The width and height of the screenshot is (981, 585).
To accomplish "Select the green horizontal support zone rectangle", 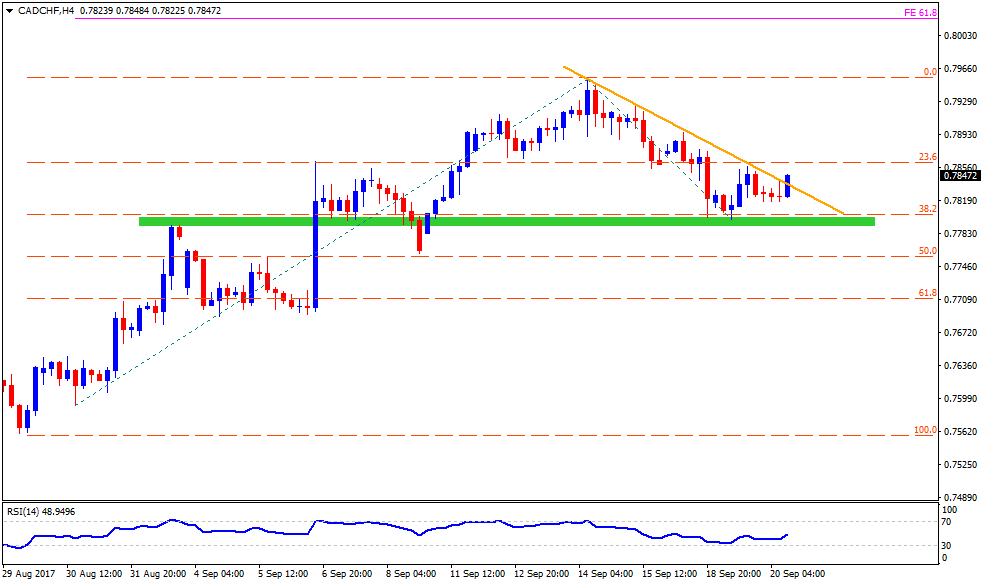I will tap(506, 221).
